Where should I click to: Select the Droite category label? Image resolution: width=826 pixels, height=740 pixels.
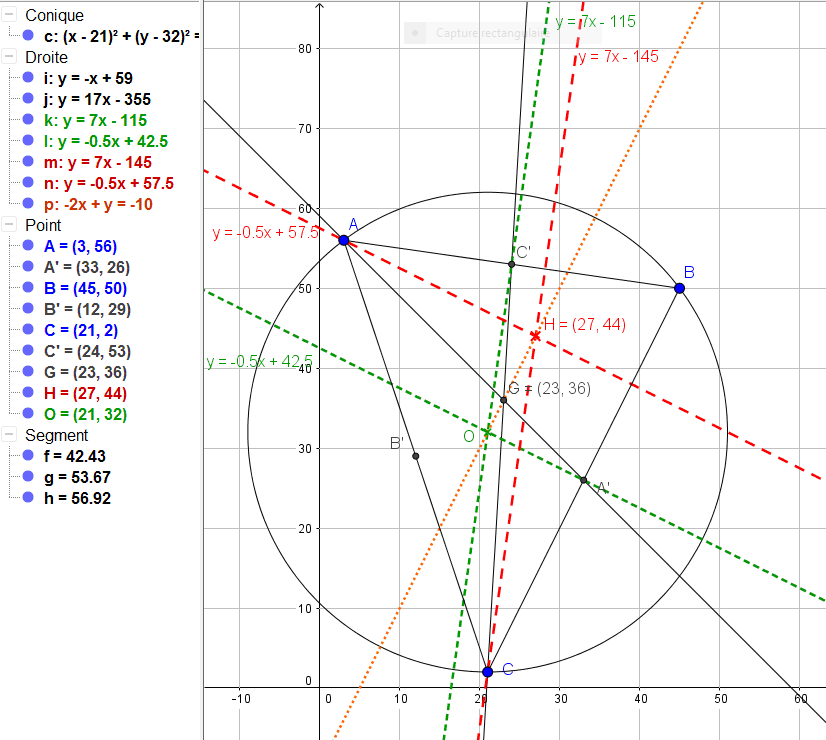coord(46,57)
